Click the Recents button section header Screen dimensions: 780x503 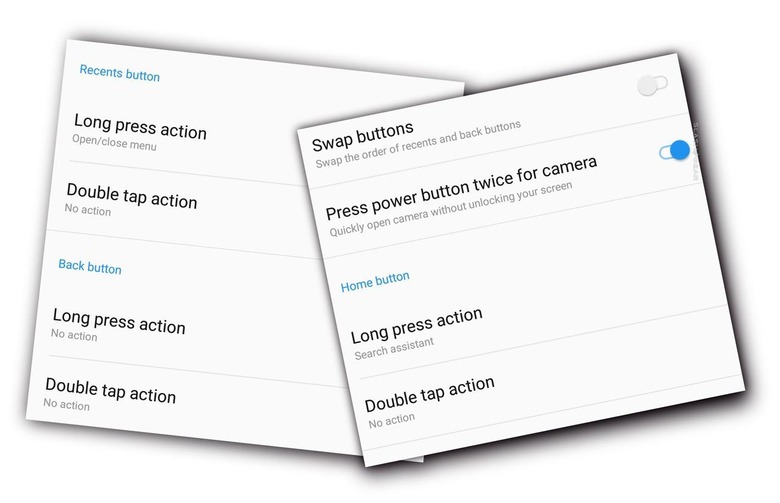pyautogui.click(x=119, y=74)
